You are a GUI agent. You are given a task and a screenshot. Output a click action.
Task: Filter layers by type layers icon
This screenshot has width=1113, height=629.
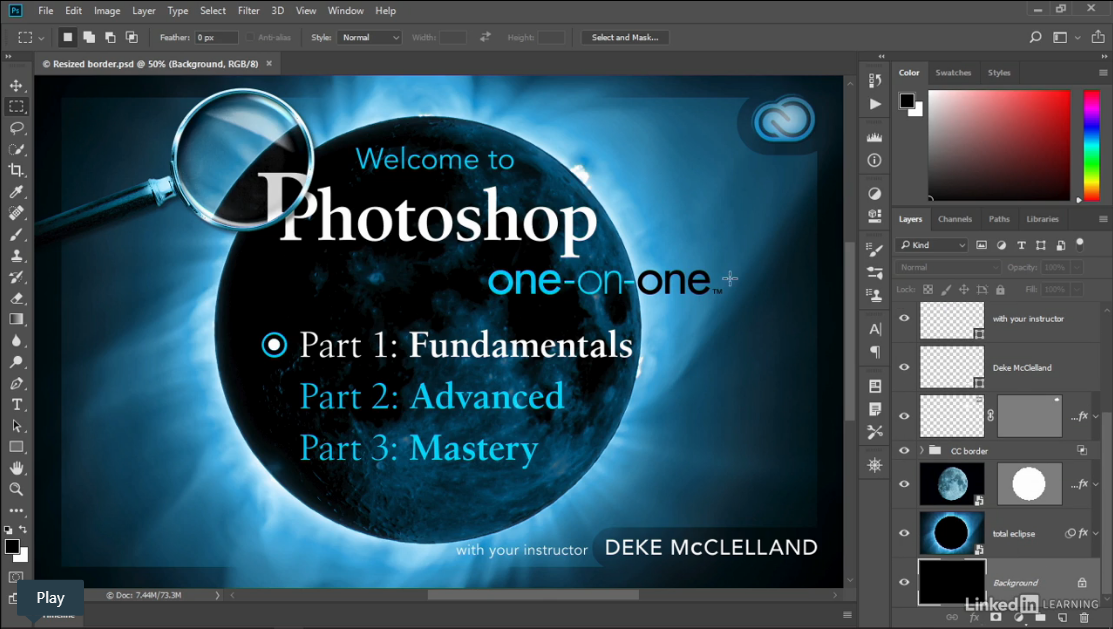click(1021, 245)
